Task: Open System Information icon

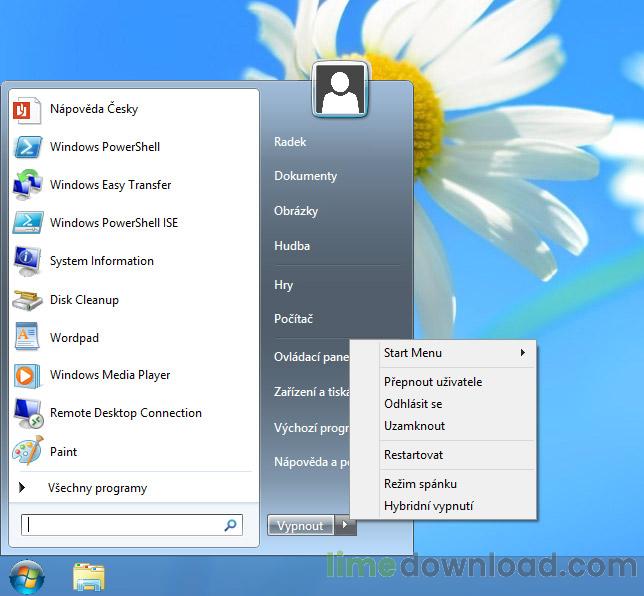Action: (x=27, y=261)
